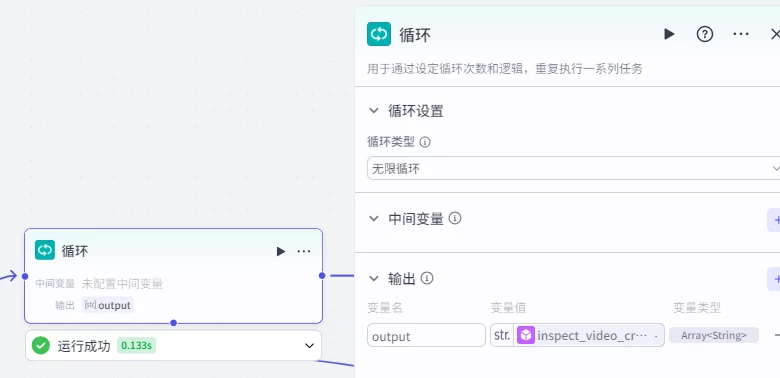Collapse the 输出 section
The width and height of the screenshot is (780, 378).
pyautogui.click(x=374, y=279)
